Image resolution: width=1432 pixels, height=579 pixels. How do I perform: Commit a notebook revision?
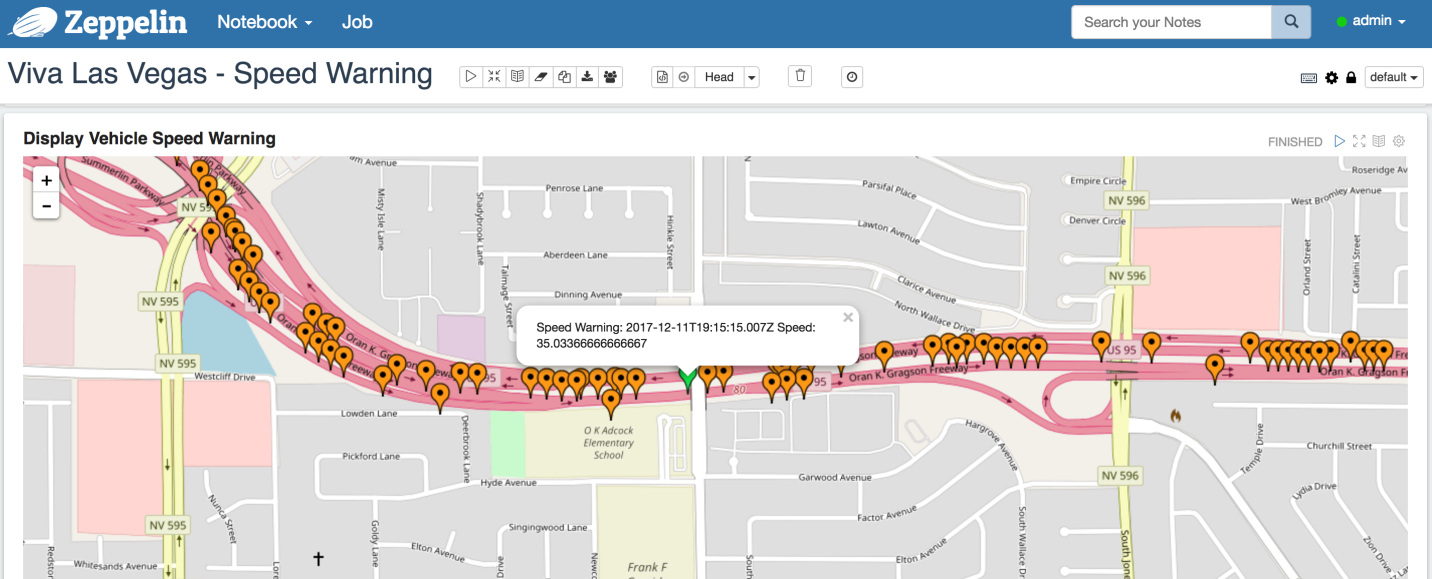point(661,76)
